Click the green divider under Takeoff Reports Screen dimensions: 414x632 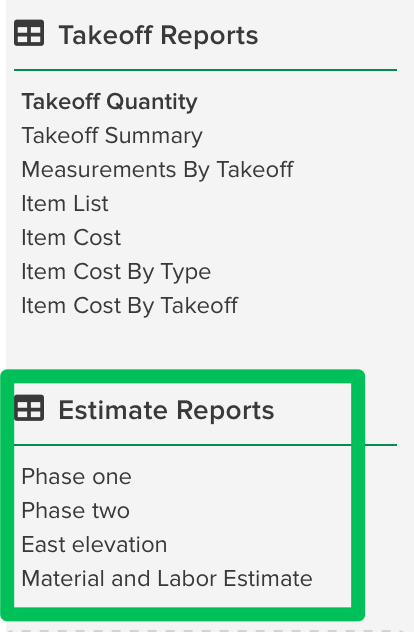pyautogui.click(x=206, y=70)
